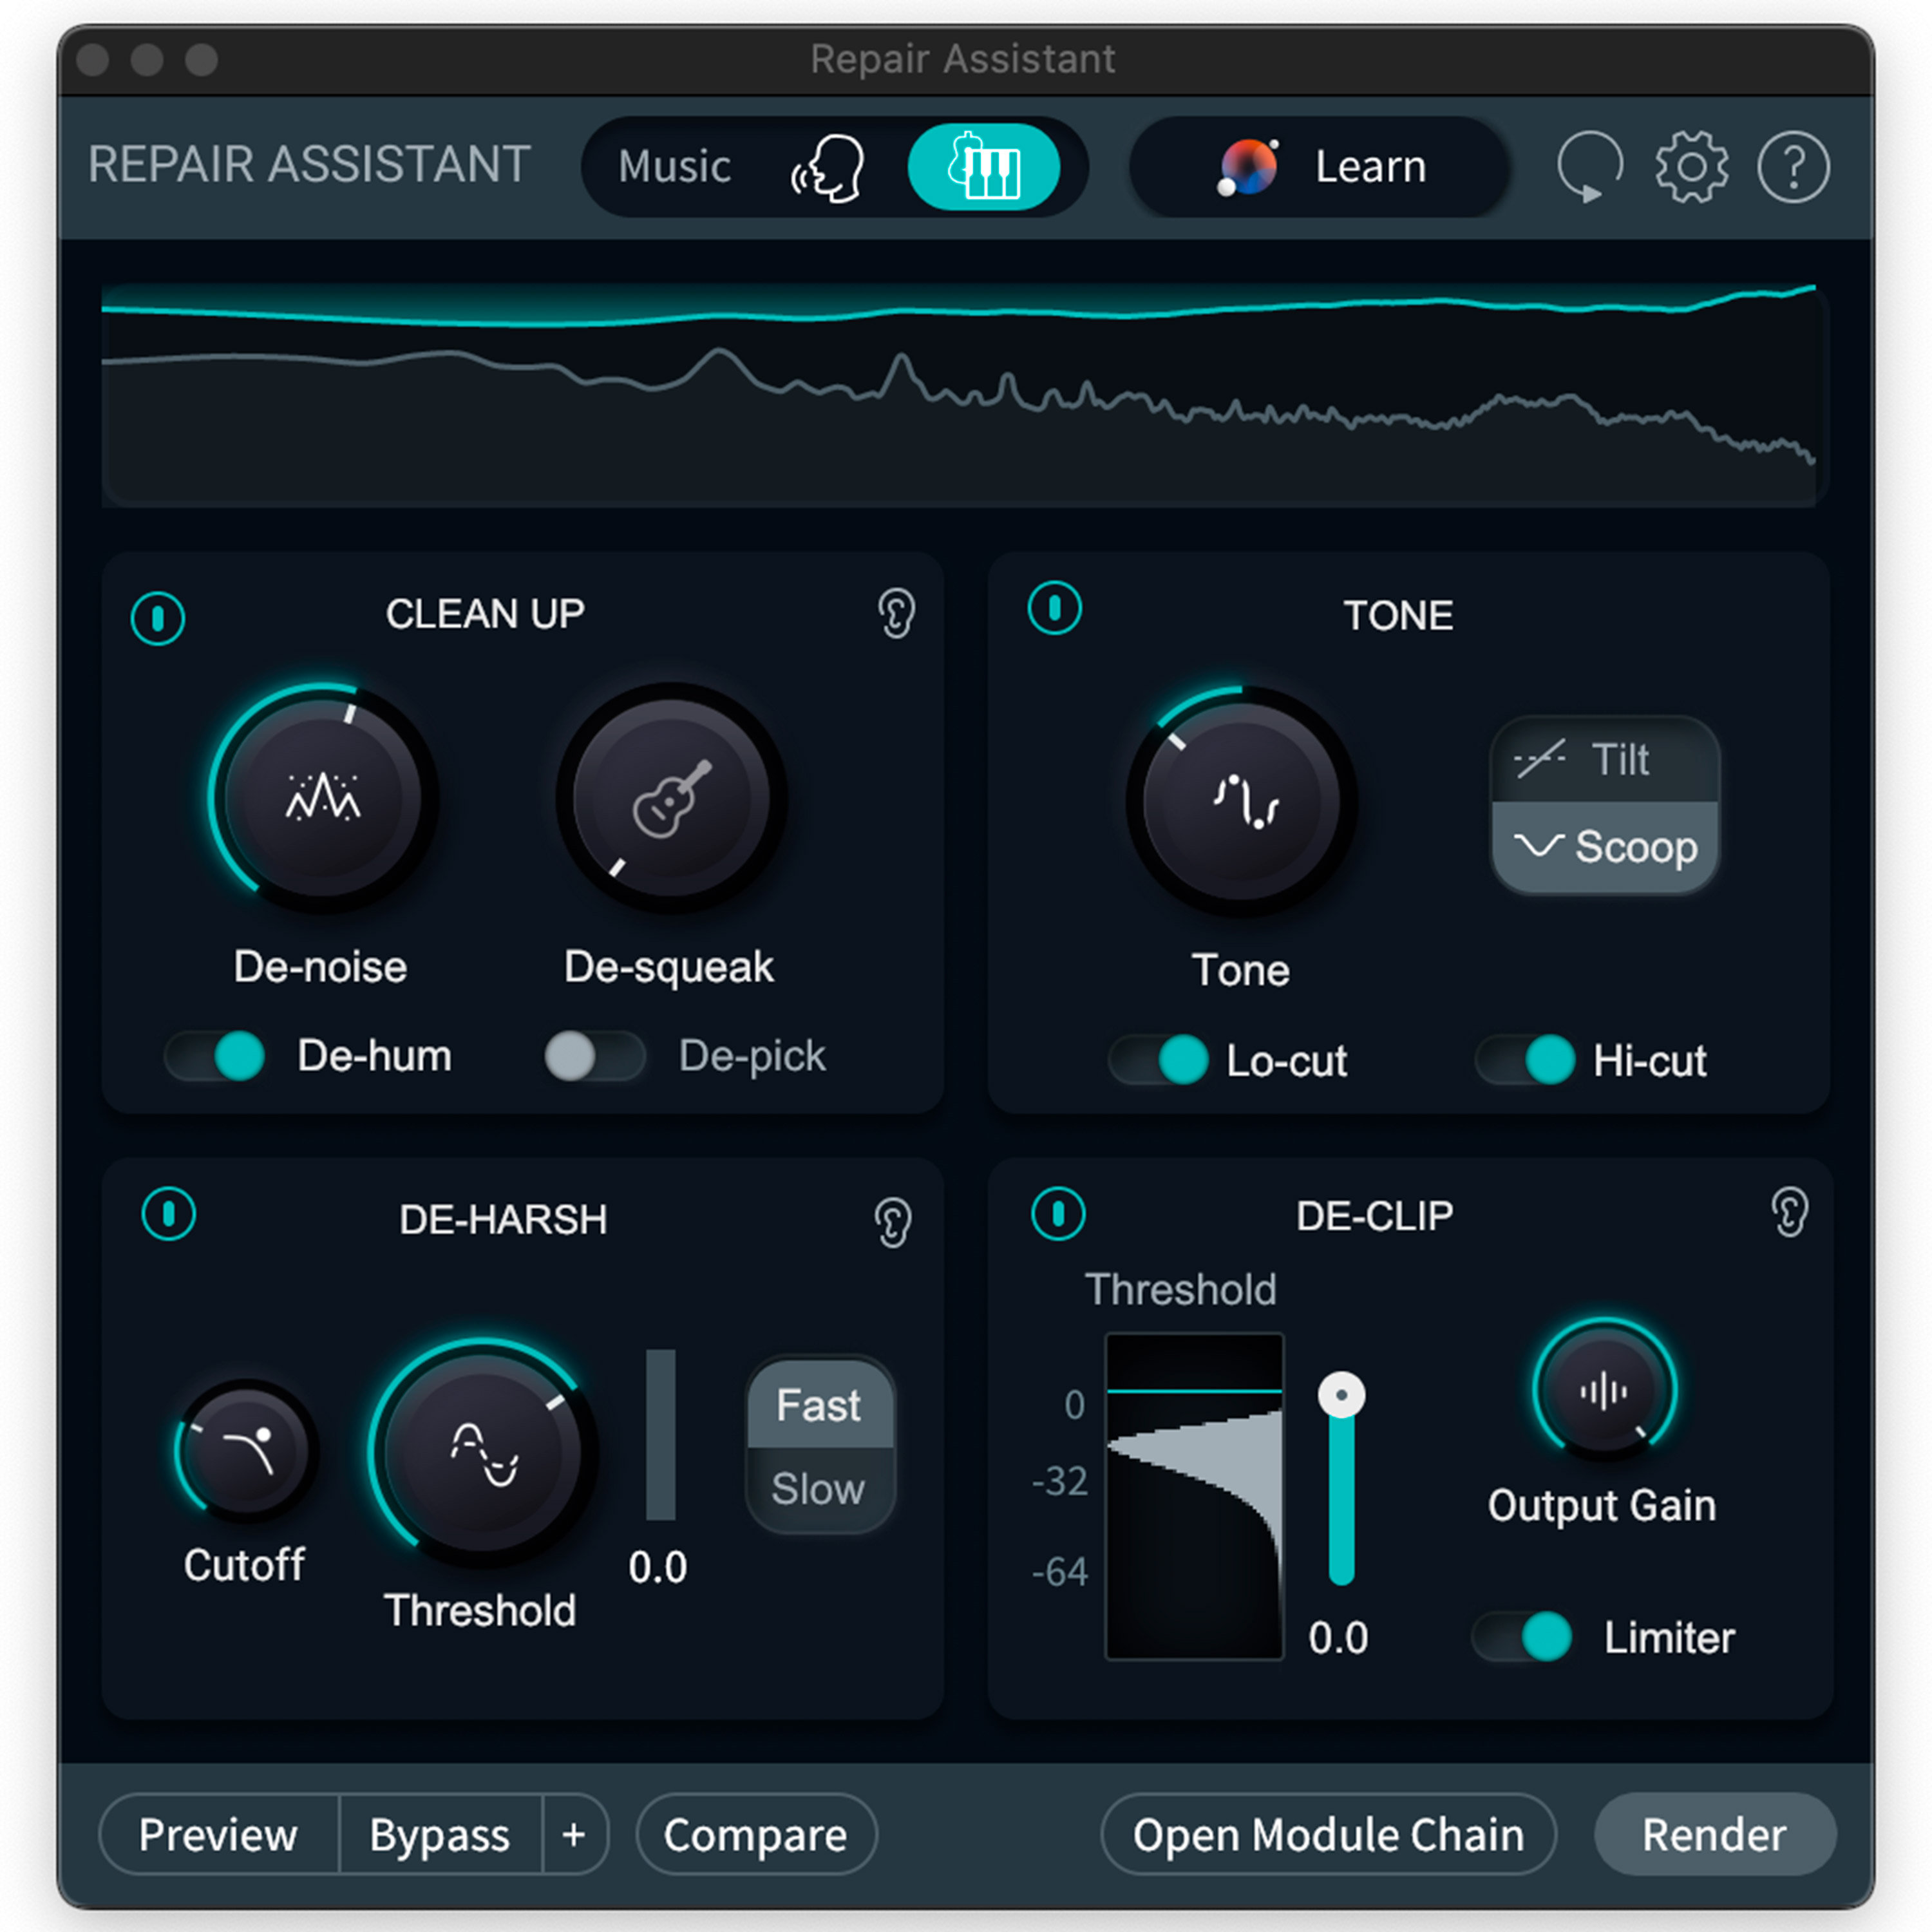Open the settings gear icon
The height and width of the screenshot is (1932, 1932).
[x=1691, y=167]
